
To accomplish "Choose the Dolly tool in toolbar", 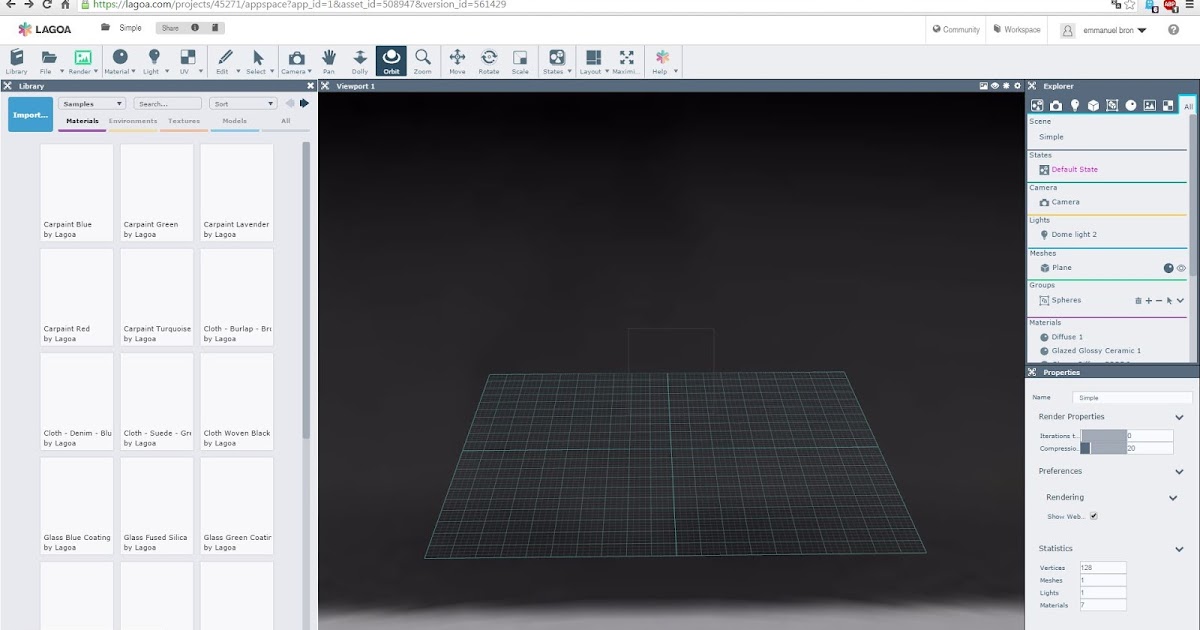I will coord(360,61).
